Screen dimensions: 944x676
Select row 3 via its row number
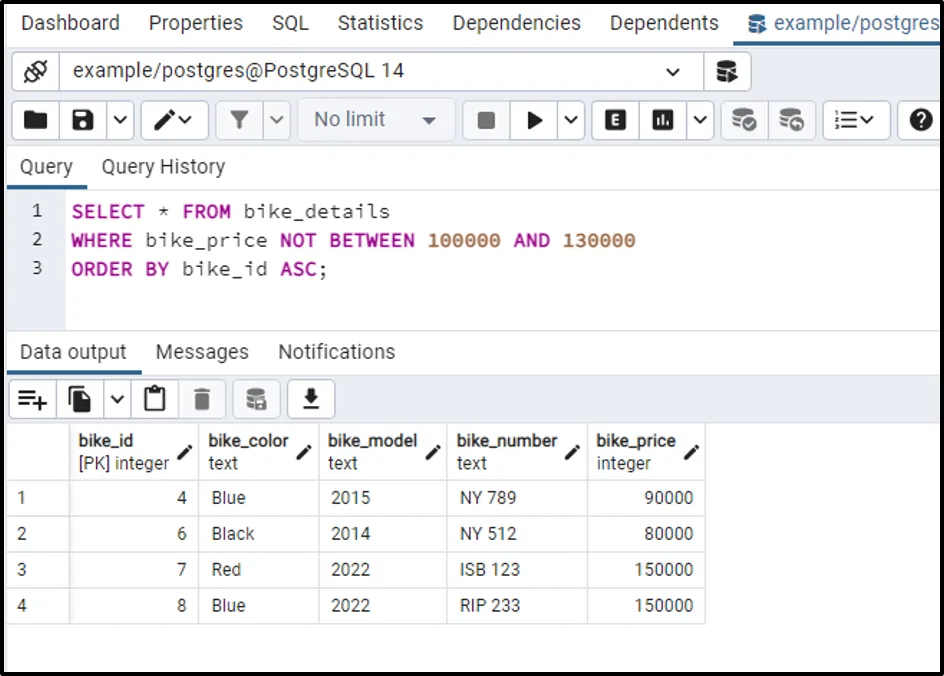(x=22, y=570)
